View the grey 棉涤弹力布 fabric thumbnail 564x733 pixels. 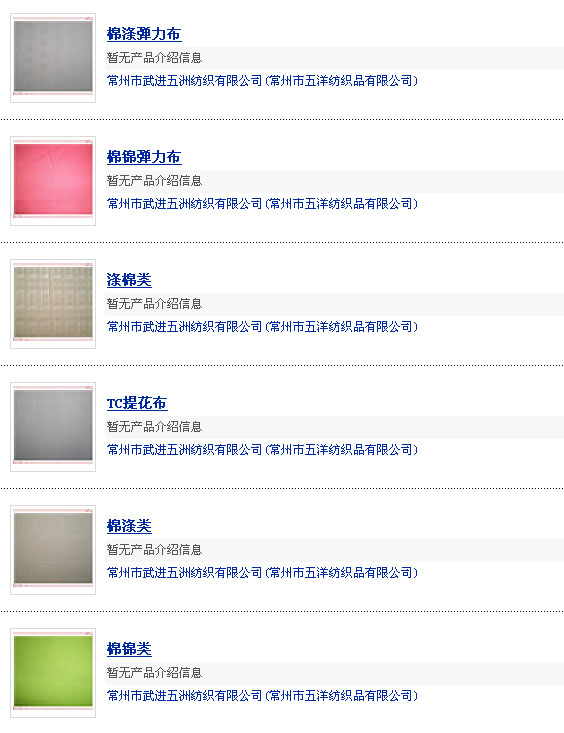pyautogui.click(x=53, y=58)
